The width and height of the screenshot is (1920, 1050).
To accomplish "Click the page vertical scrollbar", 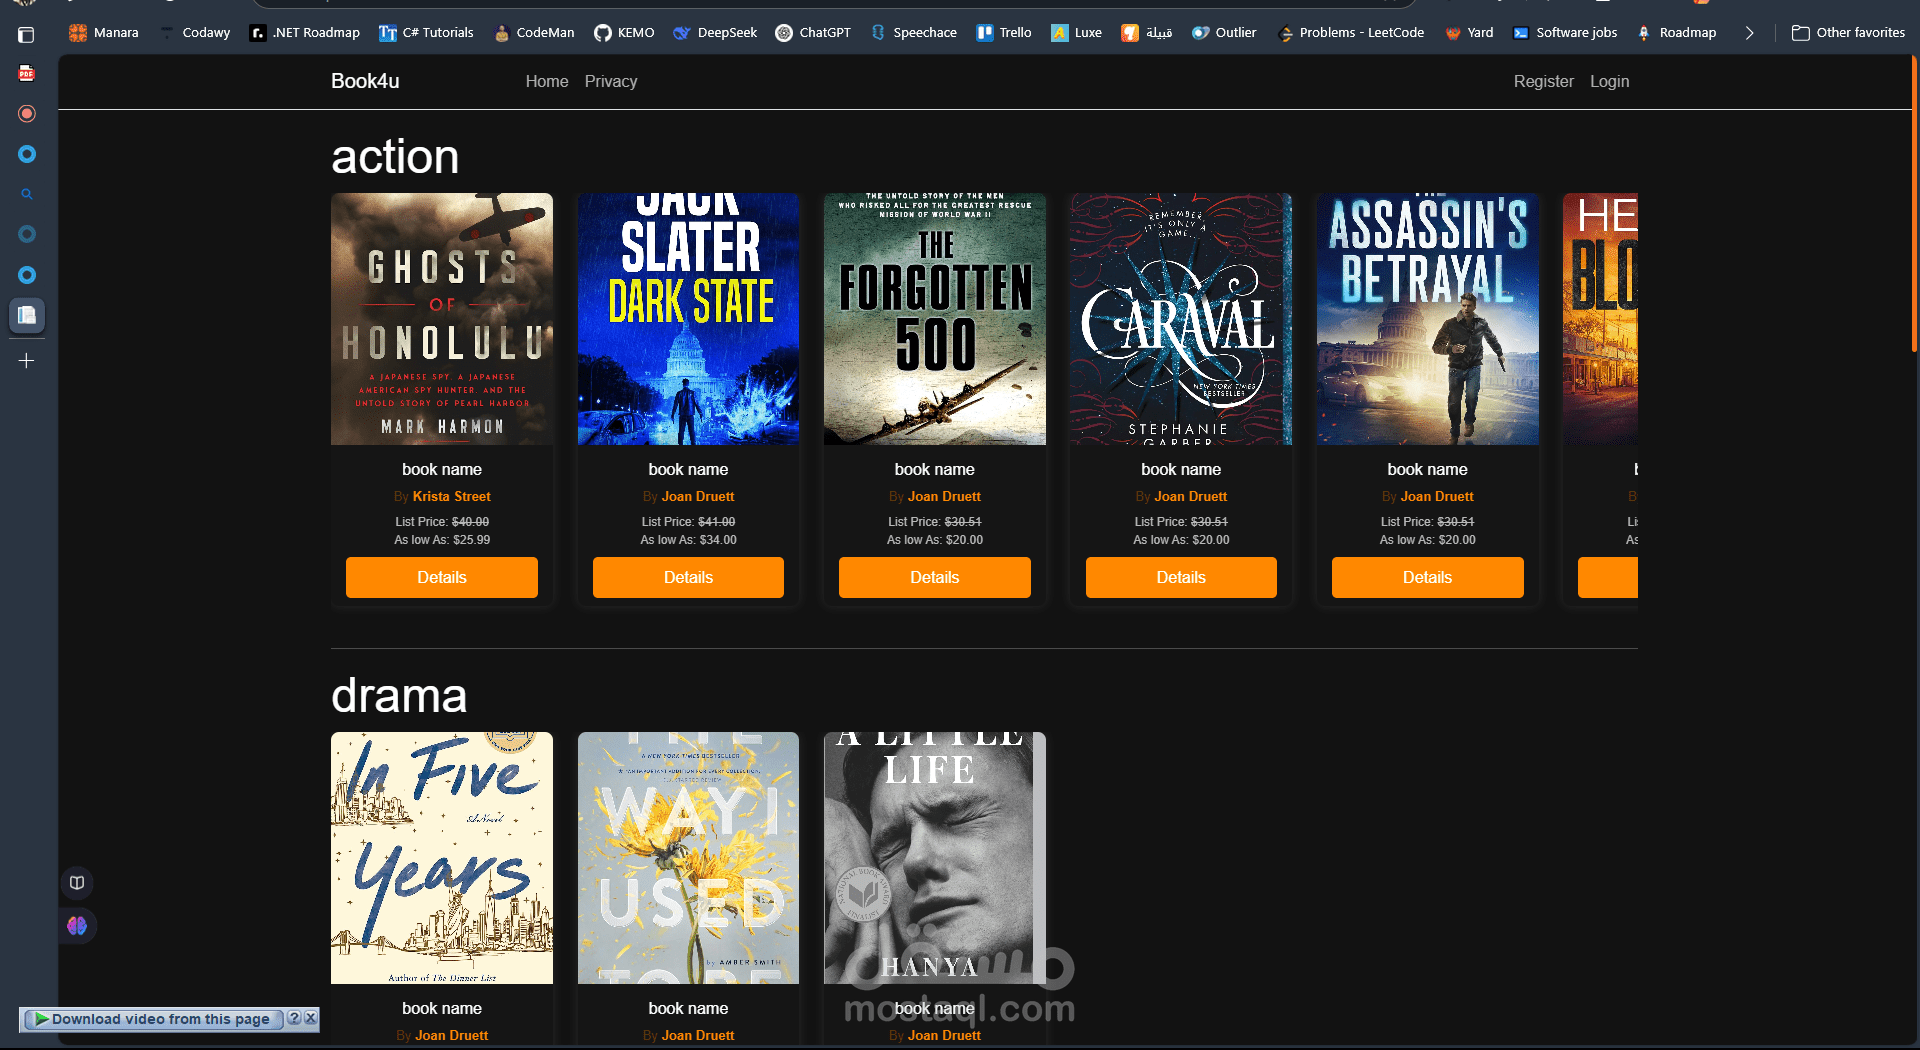I will click(1914, 205).
